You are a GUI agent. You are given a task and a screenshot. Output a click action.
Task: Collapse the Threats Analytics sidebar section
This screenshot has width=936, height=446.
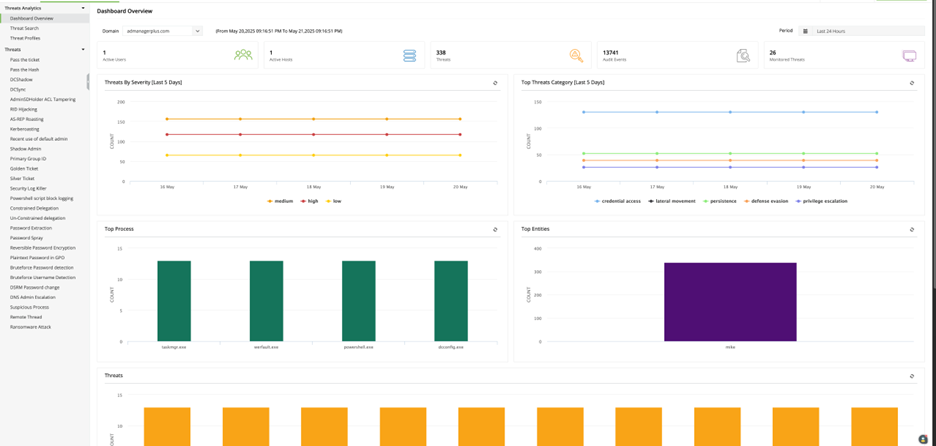83,8
